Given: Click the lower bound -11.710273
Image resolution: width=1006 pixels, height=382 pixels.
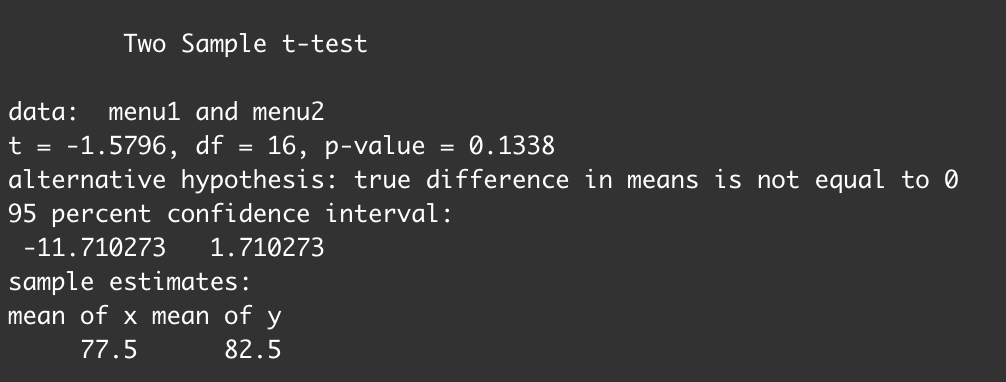Looking at the screenshot, I should [x=94, y=248].
